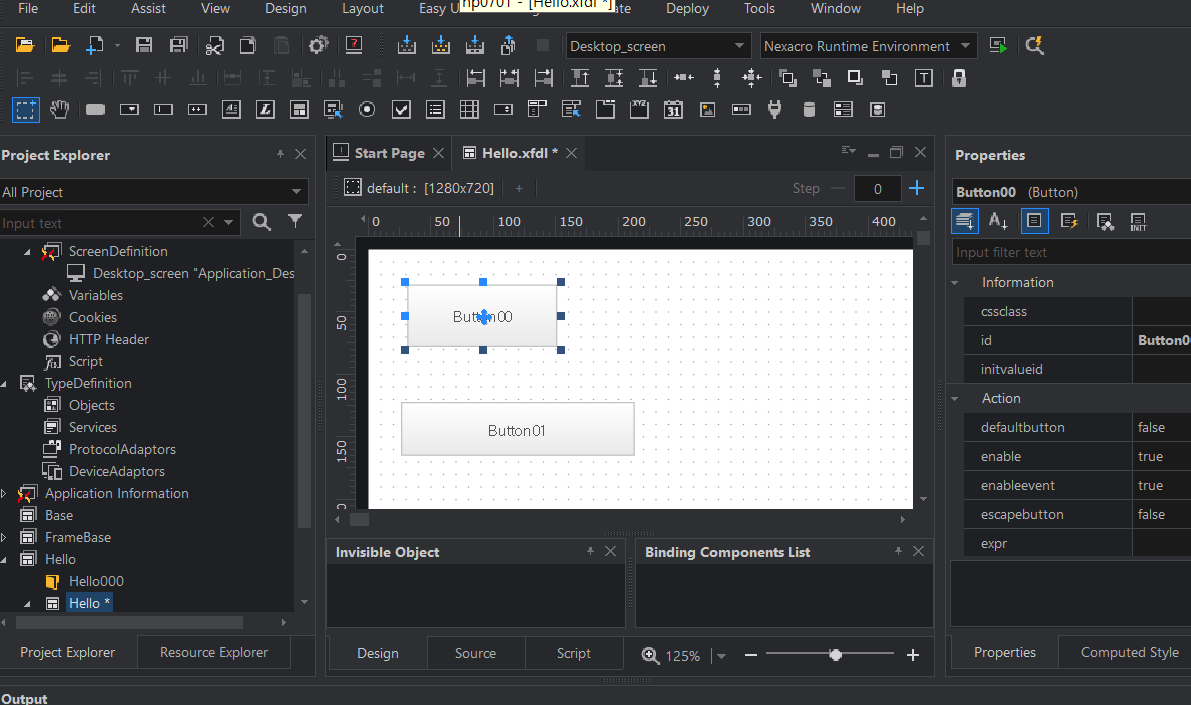Select the ImageViewer component tool
Viewport: 1191px width, 705px height.
[707, 109]
